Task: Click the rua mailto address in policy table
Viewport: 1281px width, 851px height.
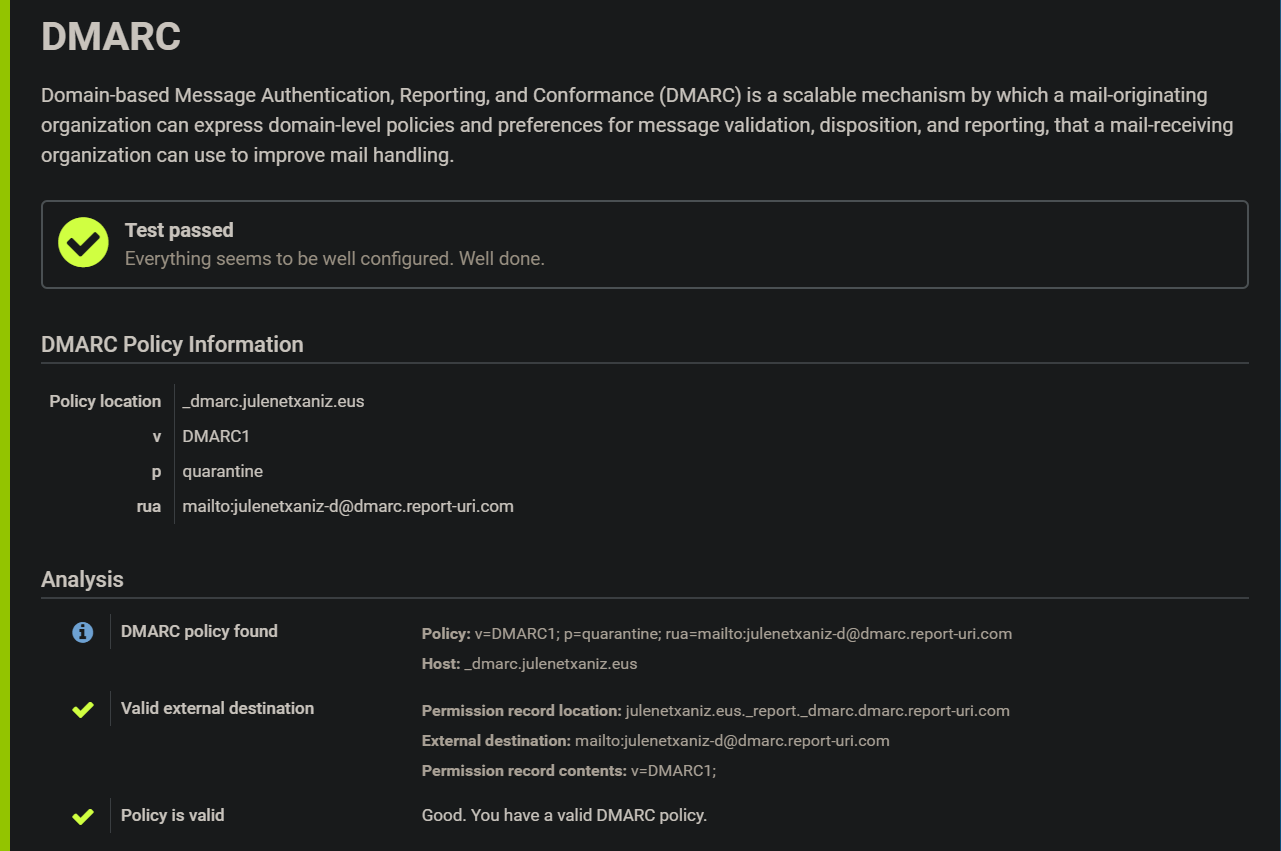Action: [x=347, y=507]
